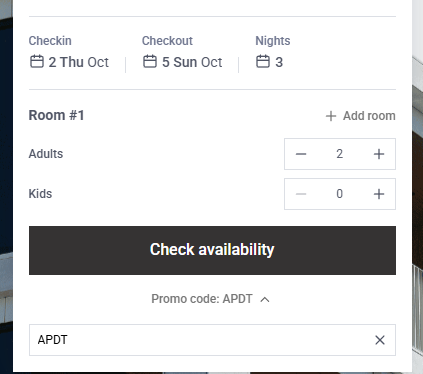Click the Nights calendar icon

263,61
